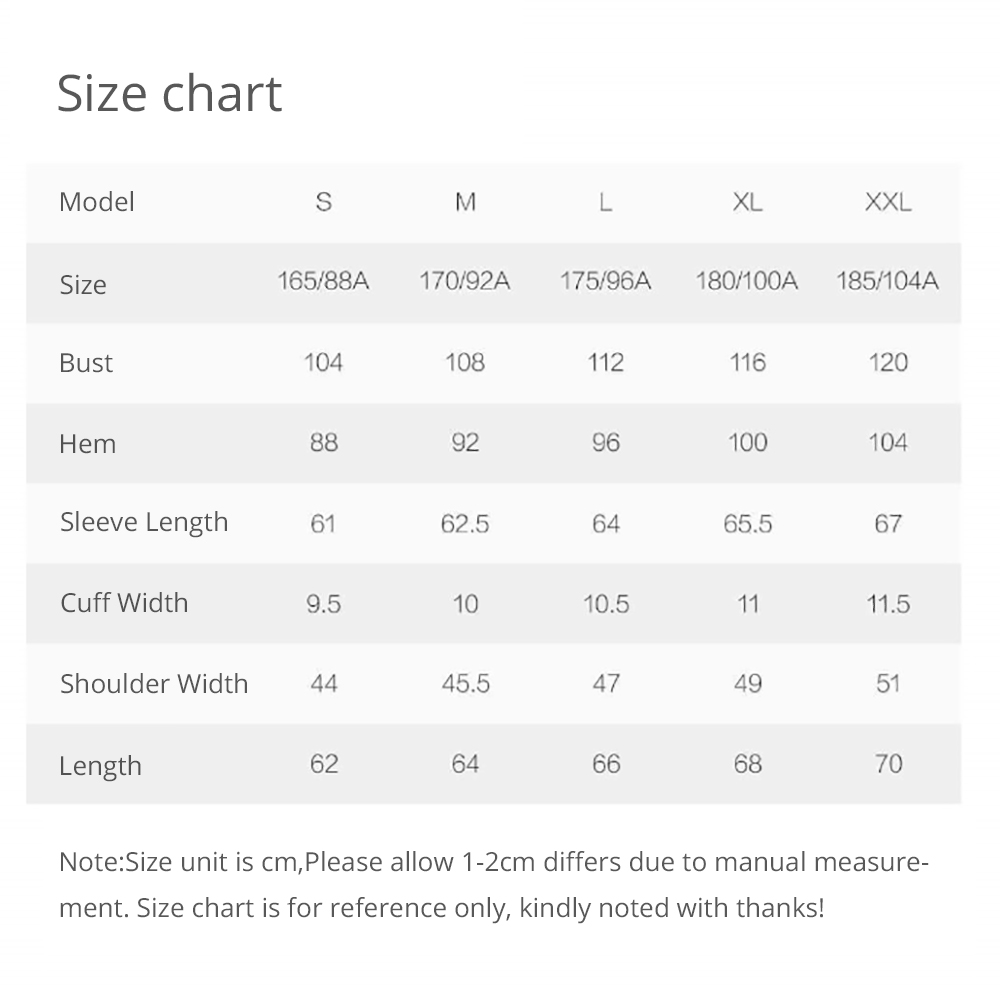The height and width of the screenshot is (991, 1000).
Task: Select the L column header
Action: pos(605,202)
